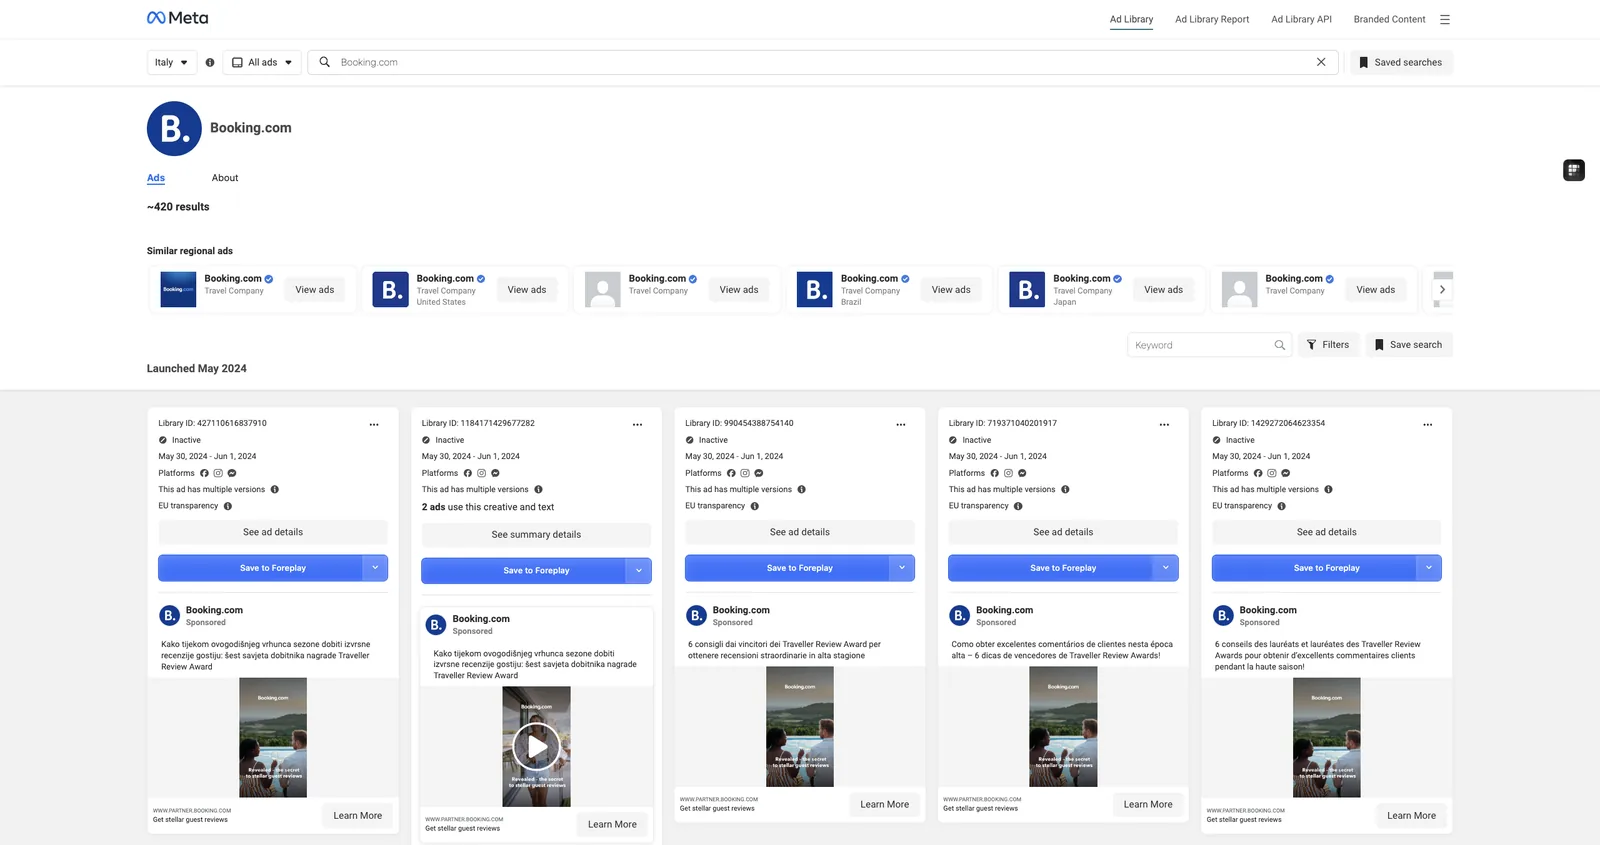The width and height of the screenshot is (1600, 845).
Task: Show multiple versions info for ad 427110616837910
Action: click(x=275, y=490)
